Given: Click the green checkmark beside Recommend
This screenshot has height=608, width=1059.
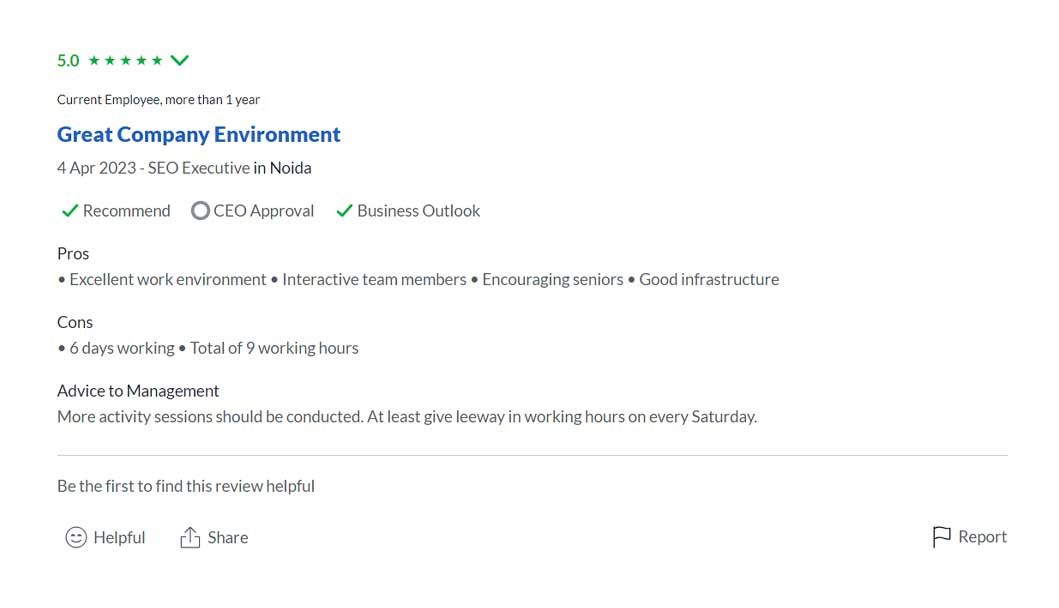Looking at the screenshot, I should (70, 211).
